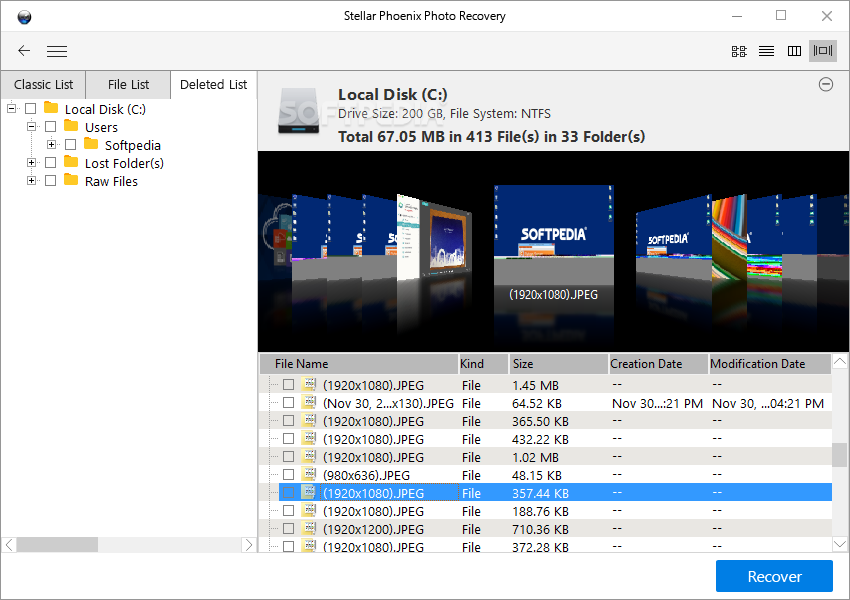Click tree panel scroll right arrow
The height and width of the screenshot is (600, 850).
tap(248, 545)
